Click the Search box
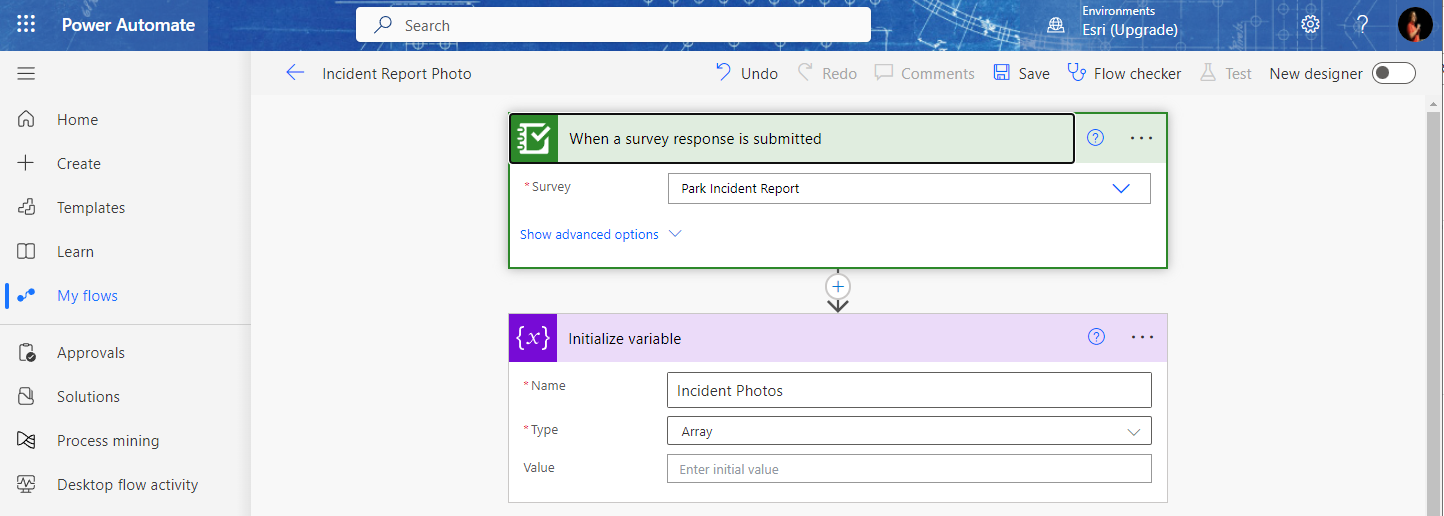The width and height of the screenshot is (1444, 516). (613, 25)
